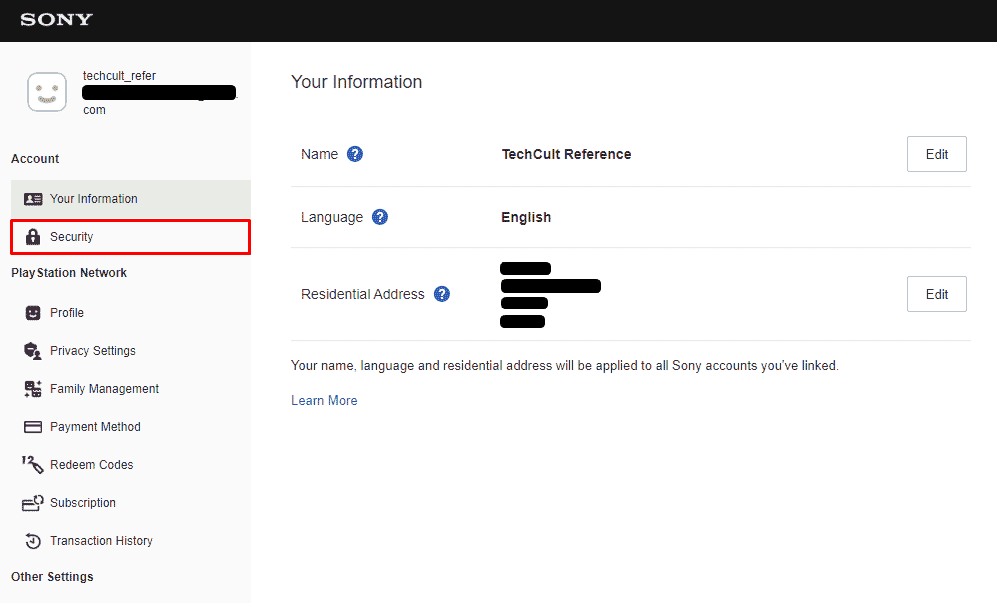Click the Account section heading
This screenshot has width=997, height=603.
(x=35, y=159)
